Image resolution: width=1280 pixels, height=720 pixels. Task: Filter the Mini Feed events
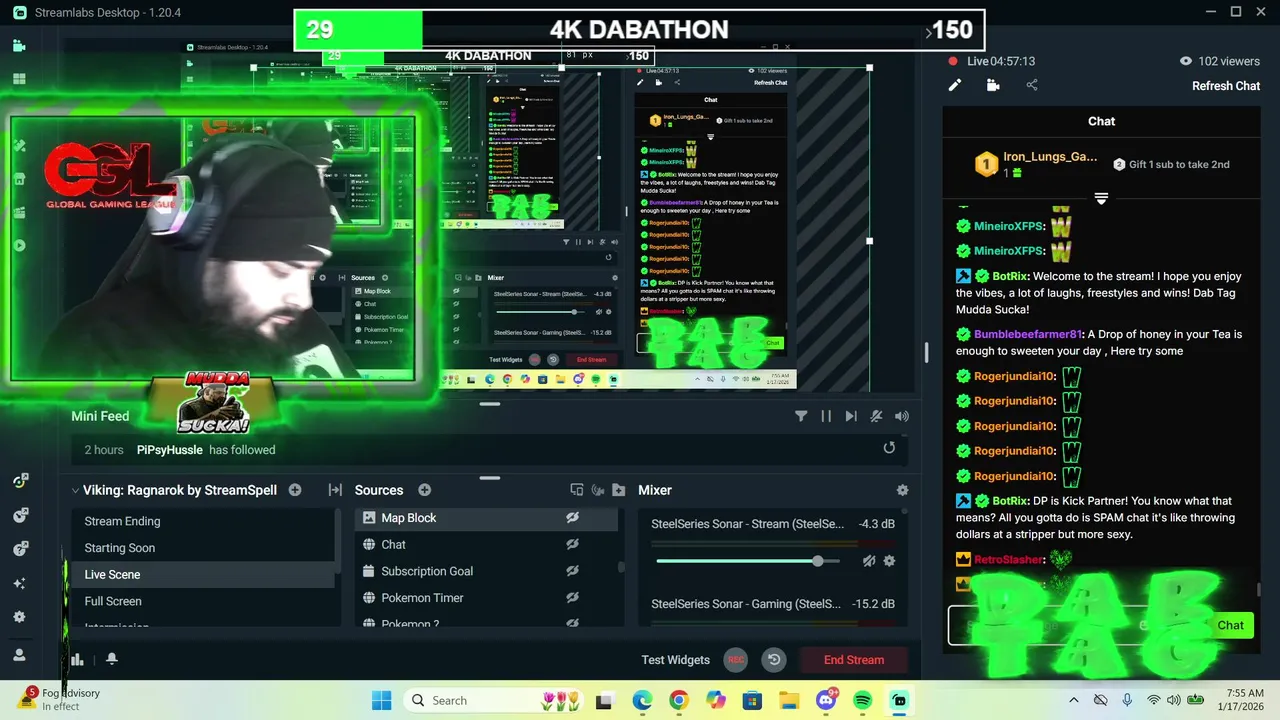[x=801, y=416]
